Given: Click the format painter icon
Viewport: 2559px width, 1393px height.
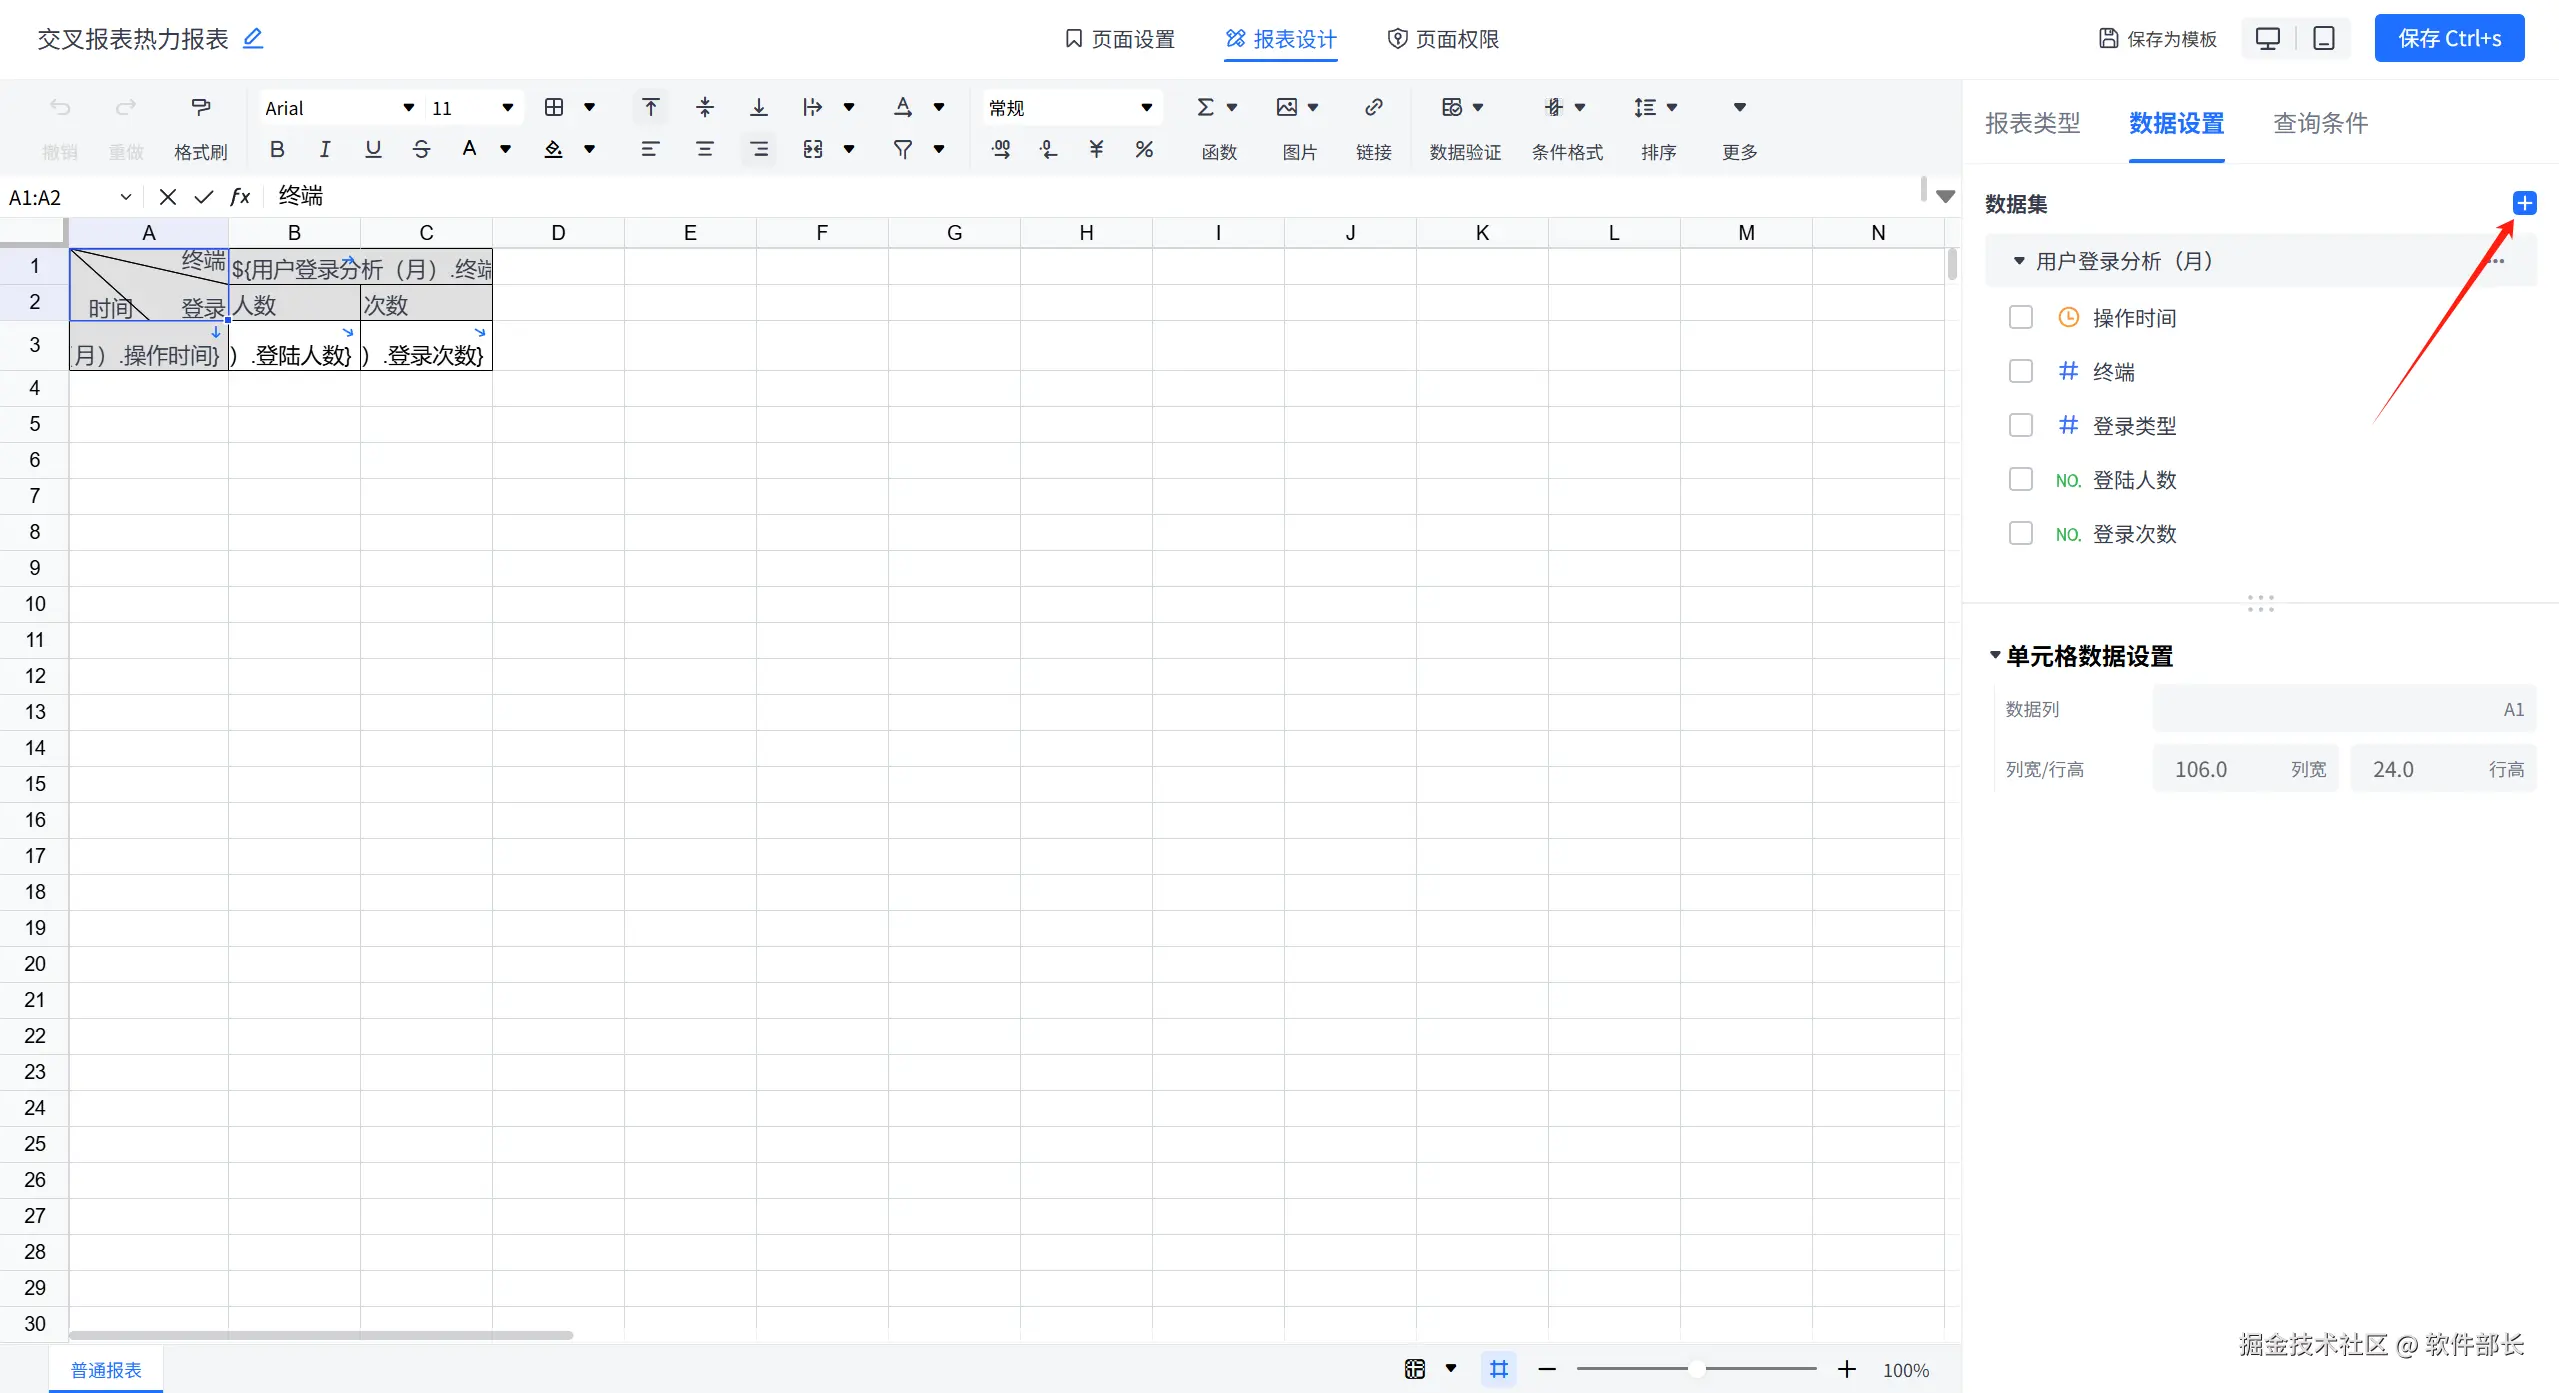Looking at the screenshot, I should pos(200,108).
